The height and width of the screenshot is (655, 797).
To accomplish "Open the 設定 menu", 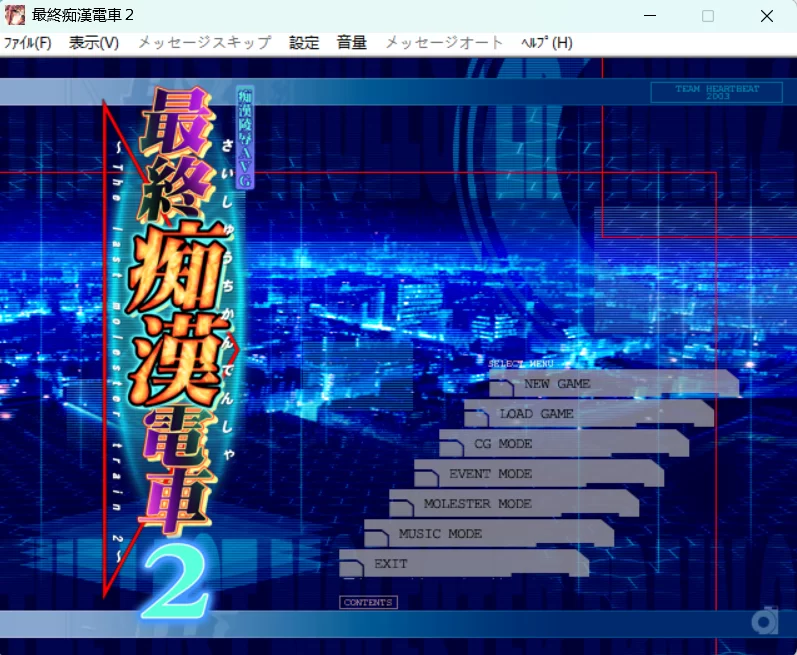I will click(x=304, y=43).
